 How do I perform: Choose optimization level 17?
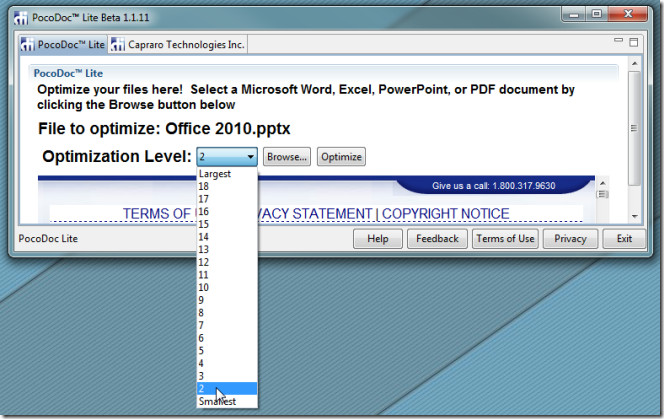[227, 199]
